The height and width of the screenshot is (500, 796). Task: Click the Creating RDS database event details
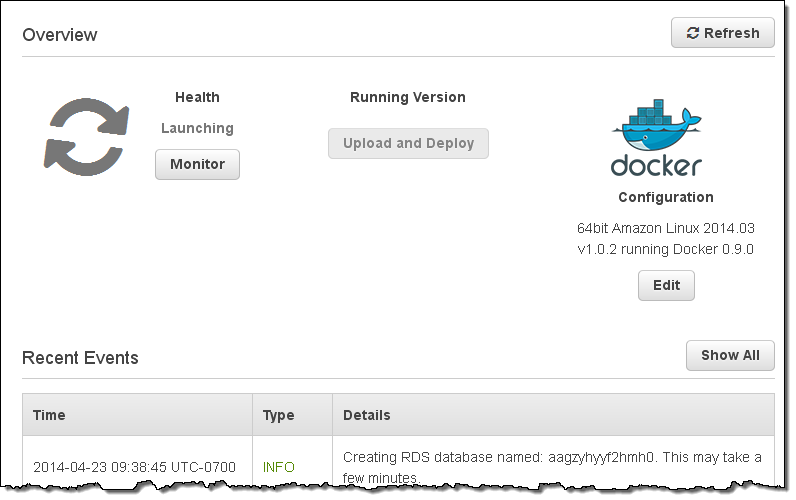pyautogui.click(x=552, y=467)
